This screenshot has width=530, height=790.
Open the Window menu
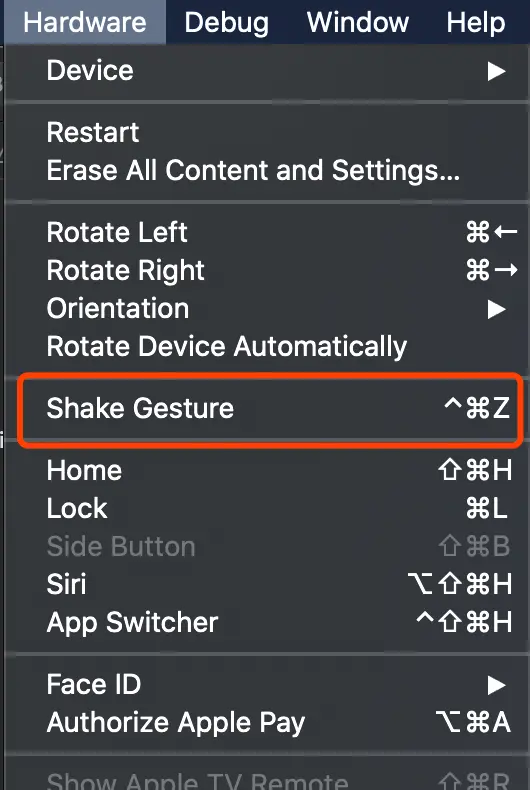[358, 22]
